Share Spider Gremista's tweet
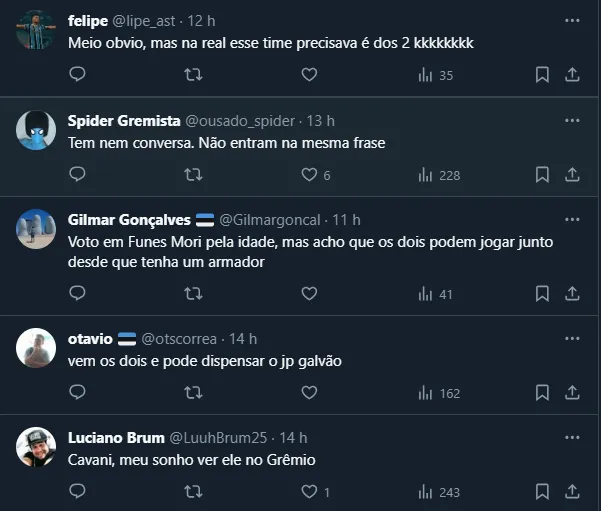 coord(572,175)
